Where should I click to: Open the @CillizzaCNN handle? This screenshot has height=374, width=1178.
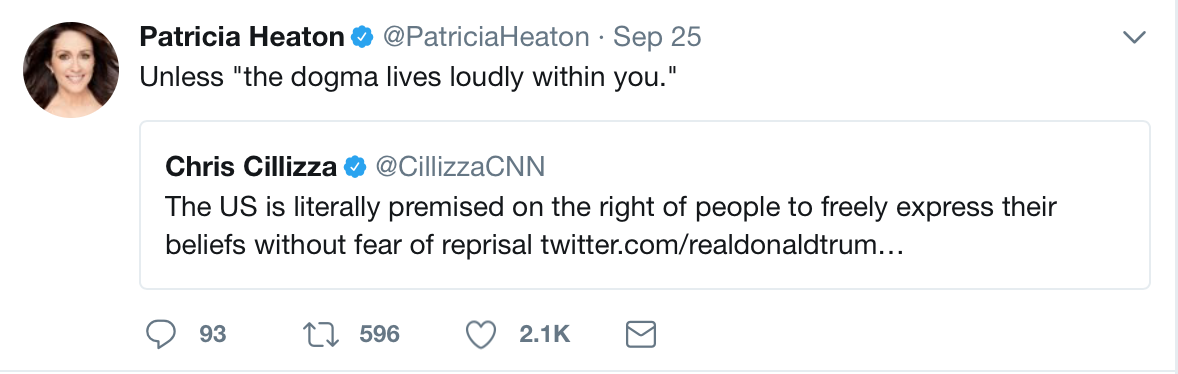[x=460, y=167]
